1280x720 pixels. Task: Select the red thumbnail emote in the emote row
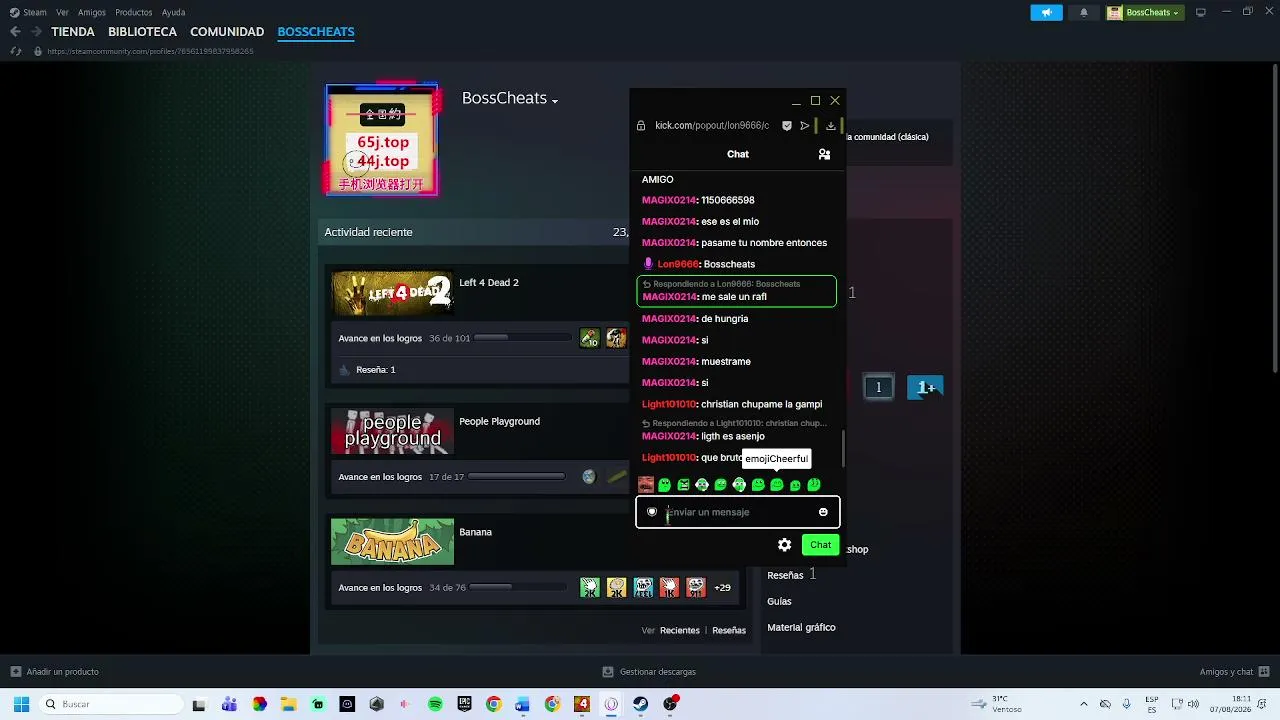click(646, 485)
